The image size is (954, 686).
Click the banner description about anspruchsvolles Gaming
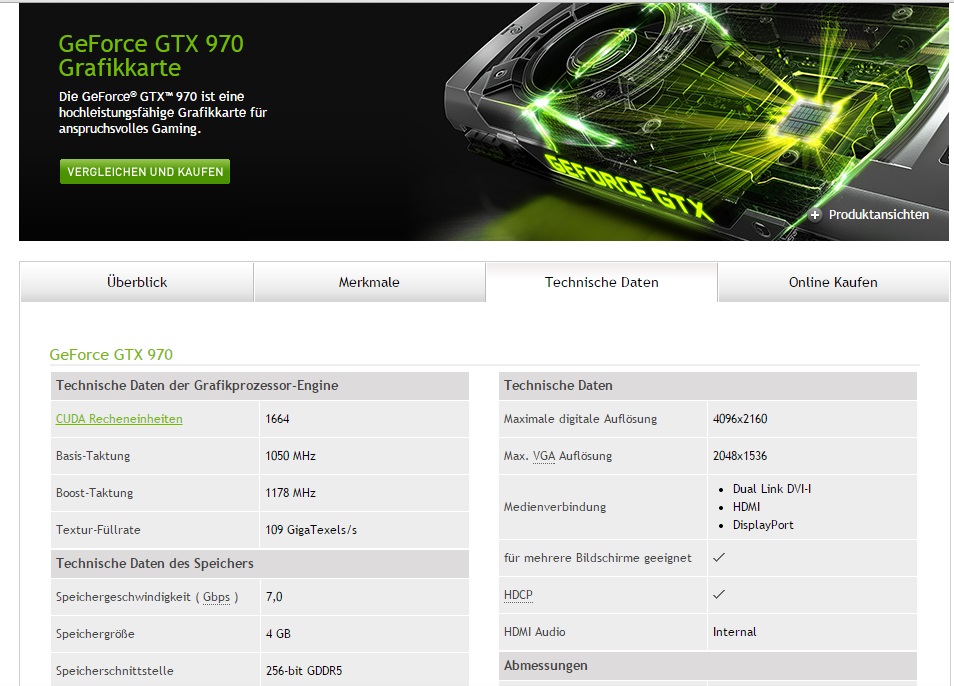[163, 113]
